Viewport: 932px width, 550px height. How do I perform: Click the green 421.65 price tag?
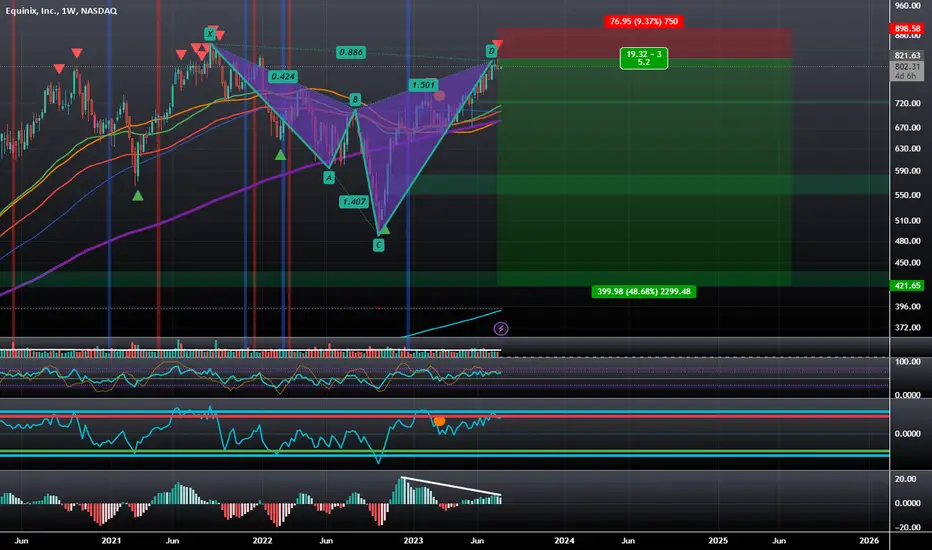(908, 285)
